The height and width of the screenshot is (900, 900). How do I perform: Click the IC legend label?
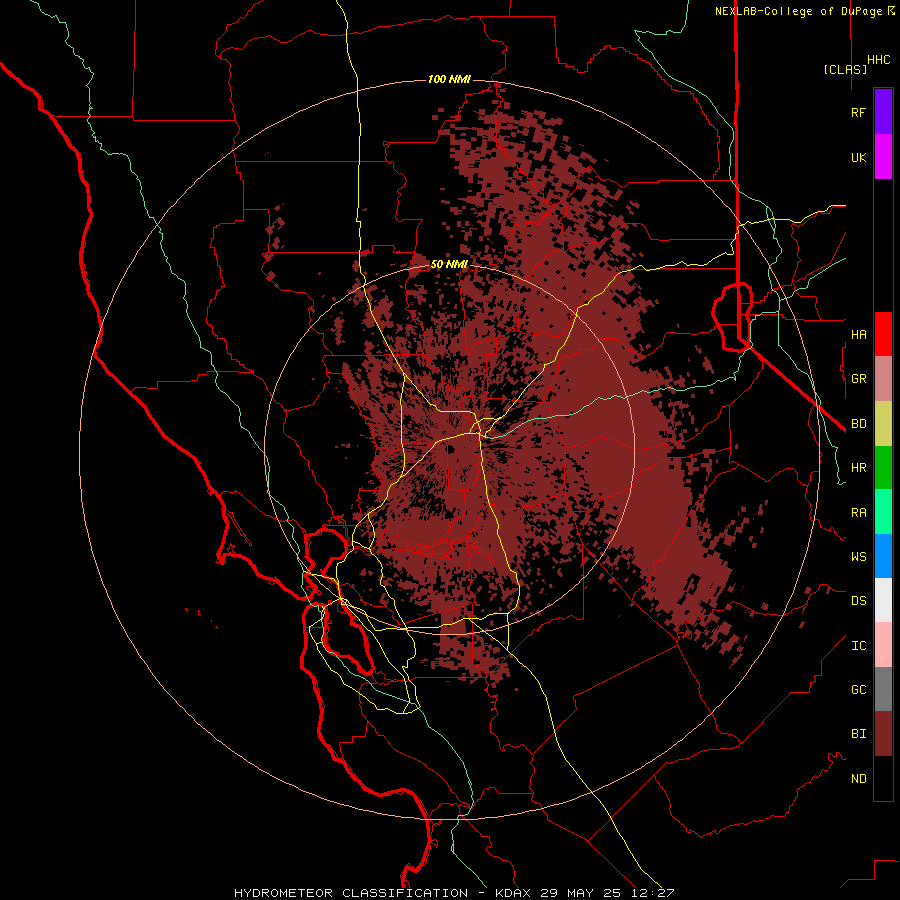click(x=858, y=646)
